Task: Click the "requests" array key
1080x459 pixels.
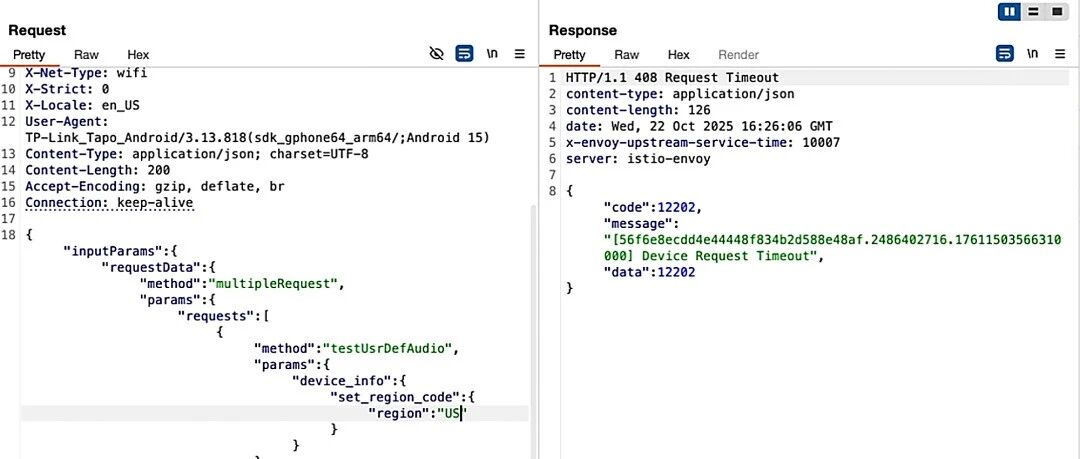Action: (x=216, y=316)
